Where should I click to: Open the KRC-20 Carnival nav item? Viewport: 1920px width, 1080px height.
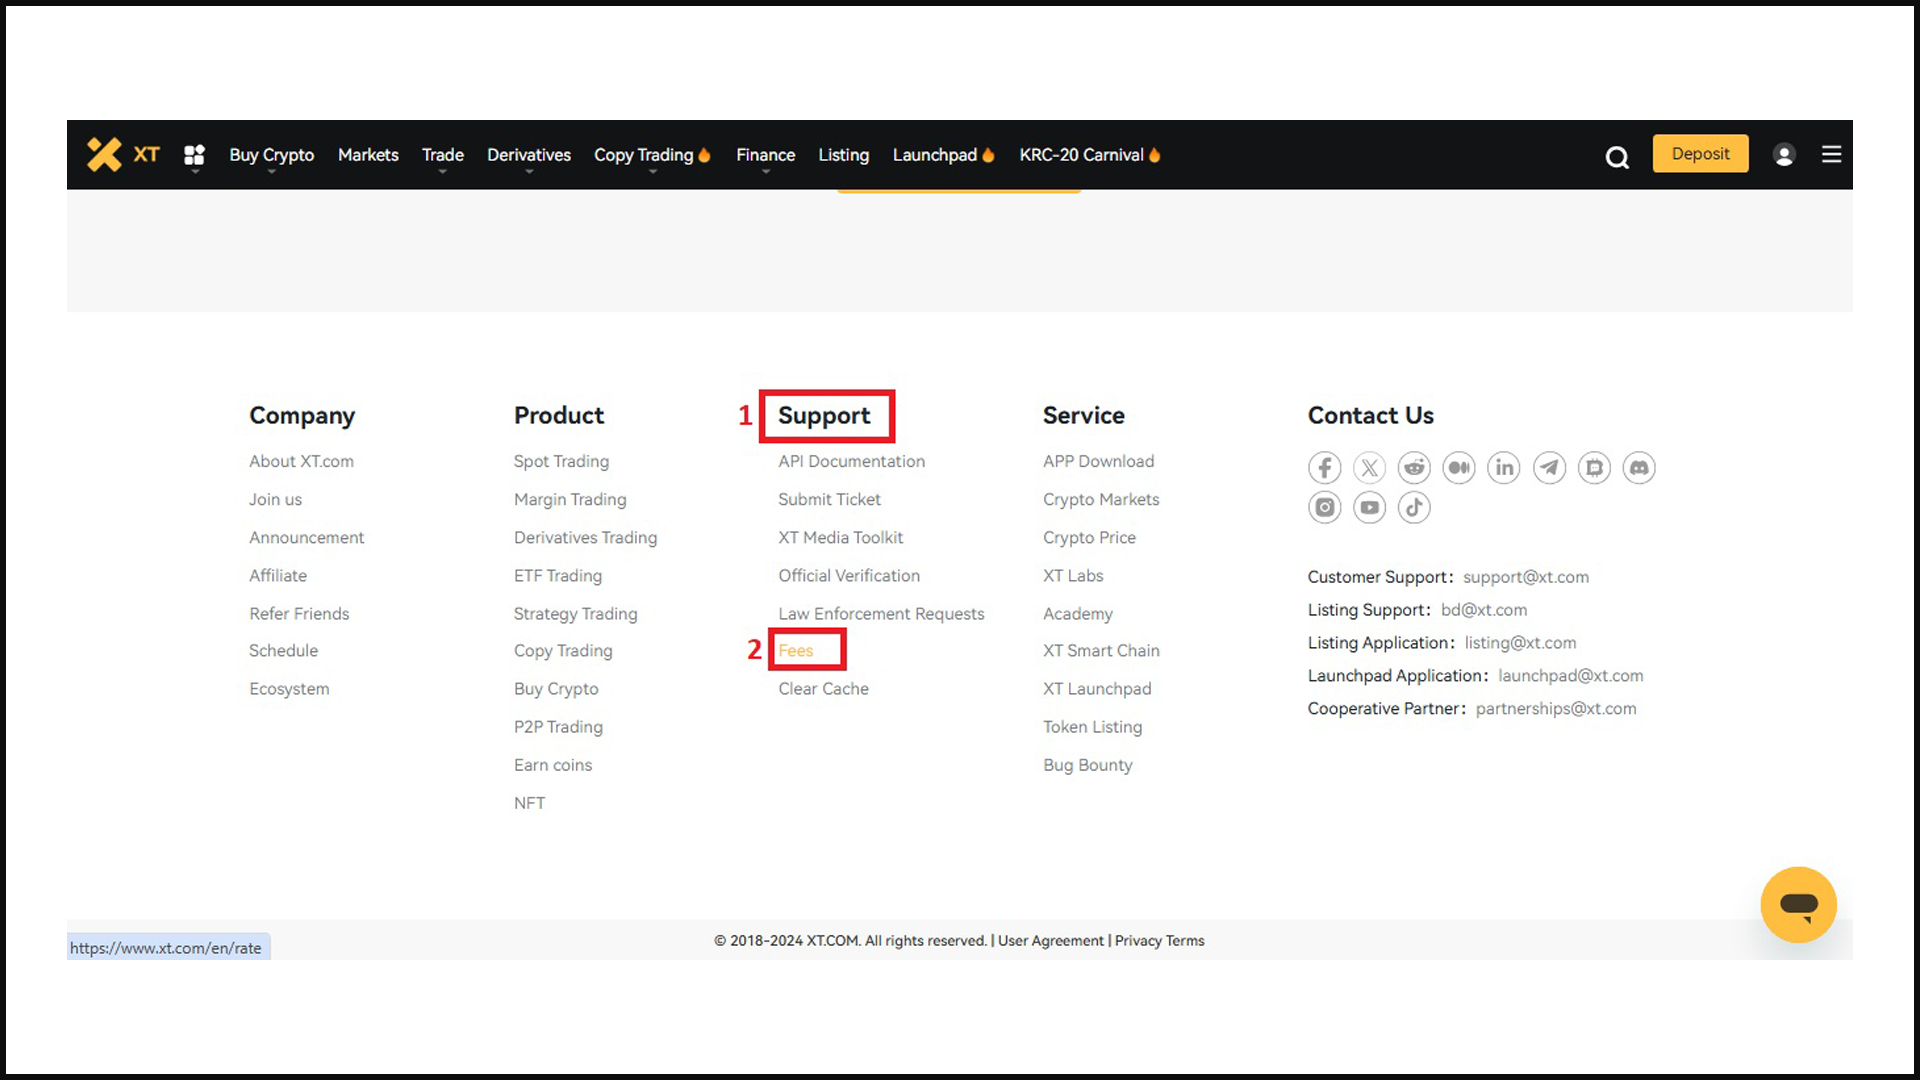click(1090, 155)
